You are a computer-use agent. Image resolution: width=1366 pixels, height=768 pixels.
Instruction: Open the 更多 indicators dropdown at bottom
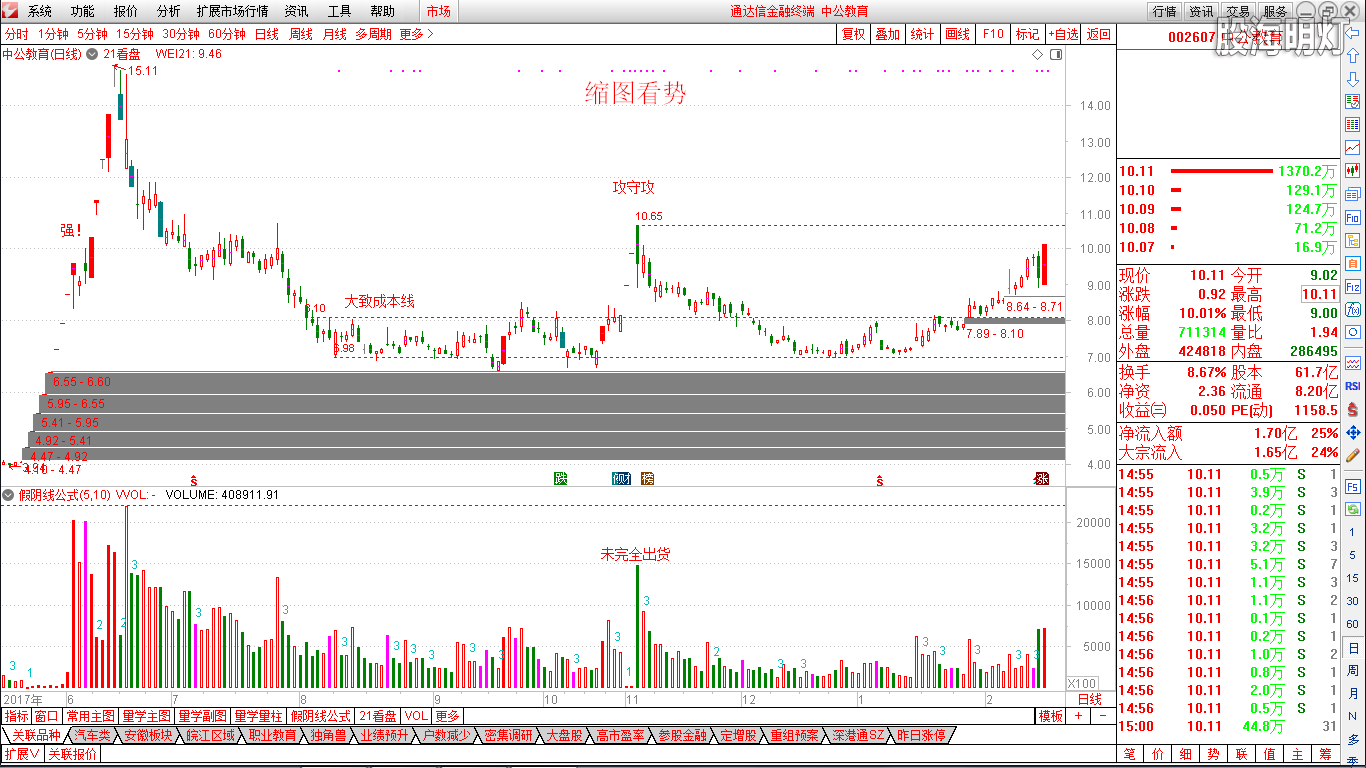[x=447, y=716]
